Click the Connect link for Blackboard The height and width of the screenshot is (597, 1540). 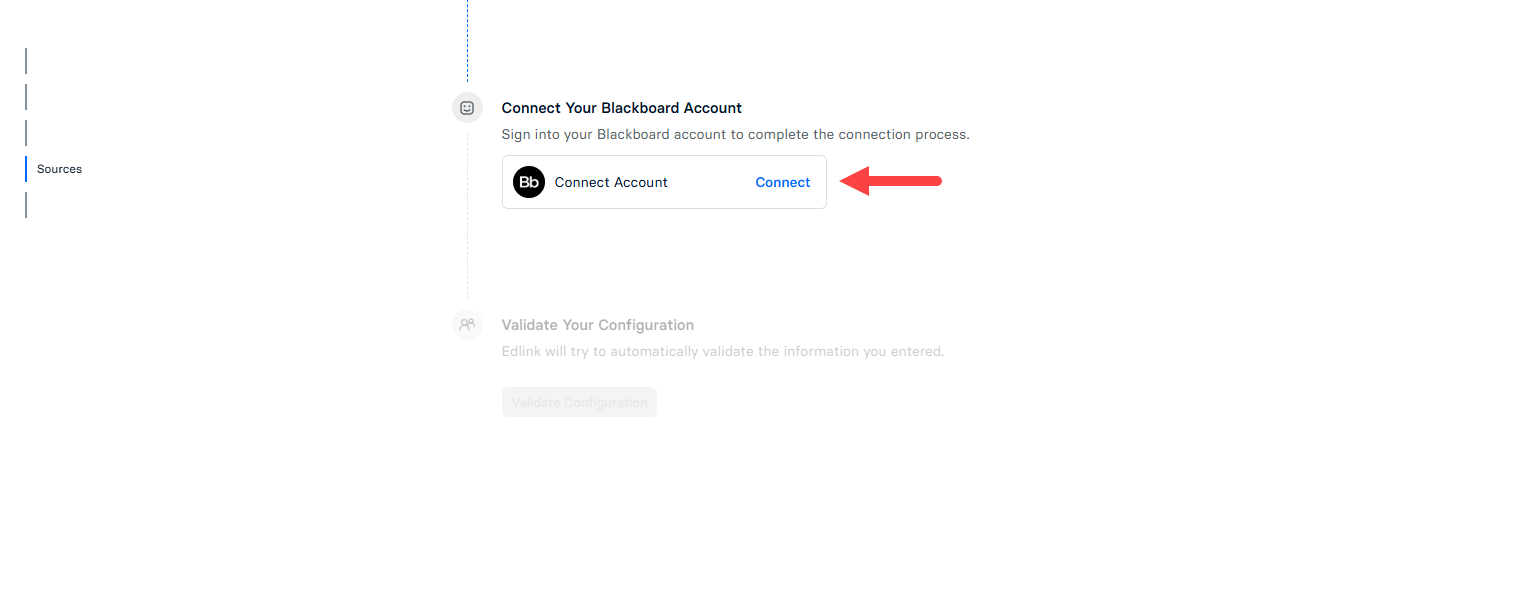(x=783, y=182)
